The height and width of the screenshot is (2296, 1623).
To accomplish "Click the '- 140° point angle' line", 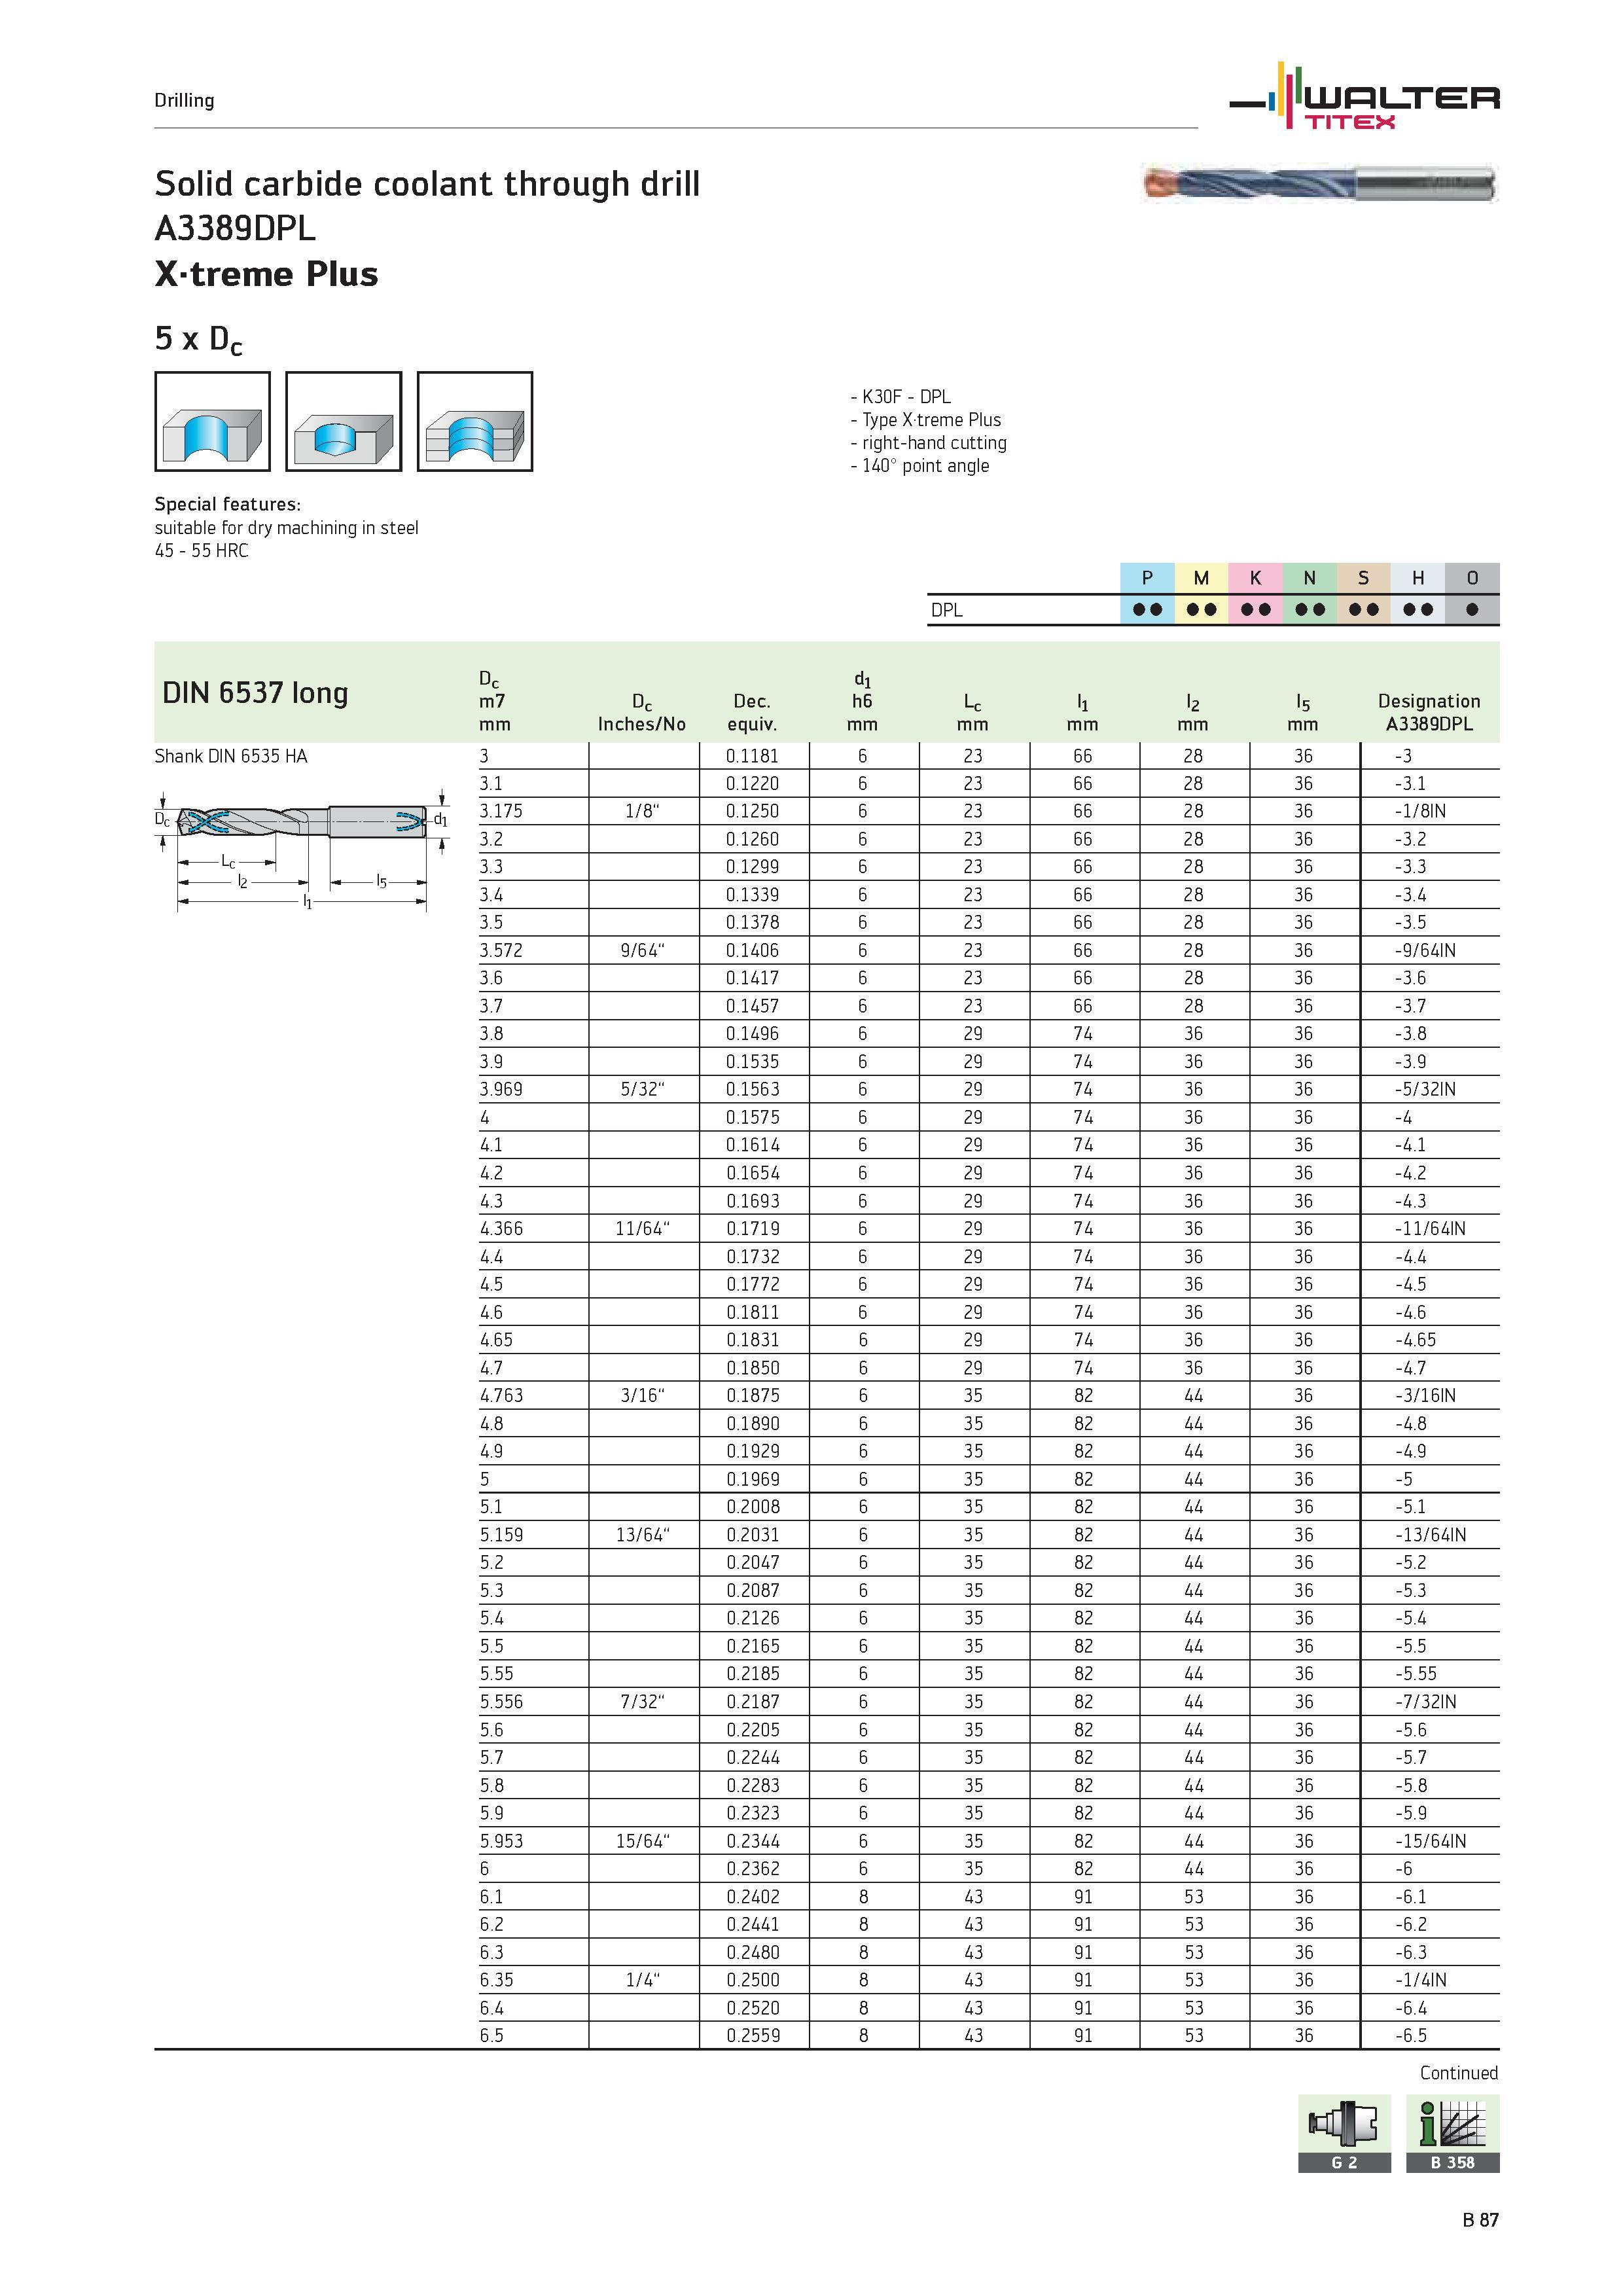I will coord(919,466).
